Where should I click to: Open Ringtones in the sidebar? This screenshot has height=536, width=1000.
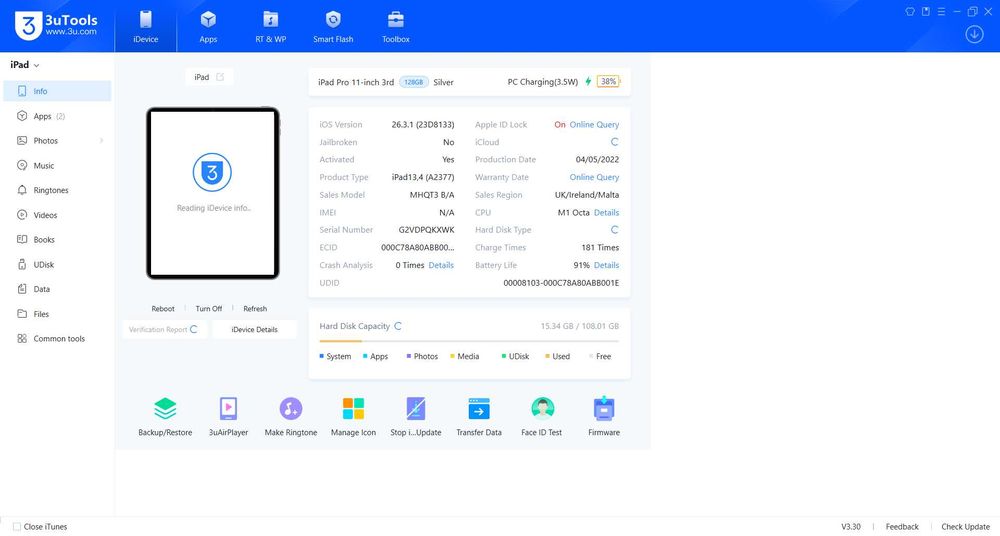pyautogui.click(x=57, y=190)
